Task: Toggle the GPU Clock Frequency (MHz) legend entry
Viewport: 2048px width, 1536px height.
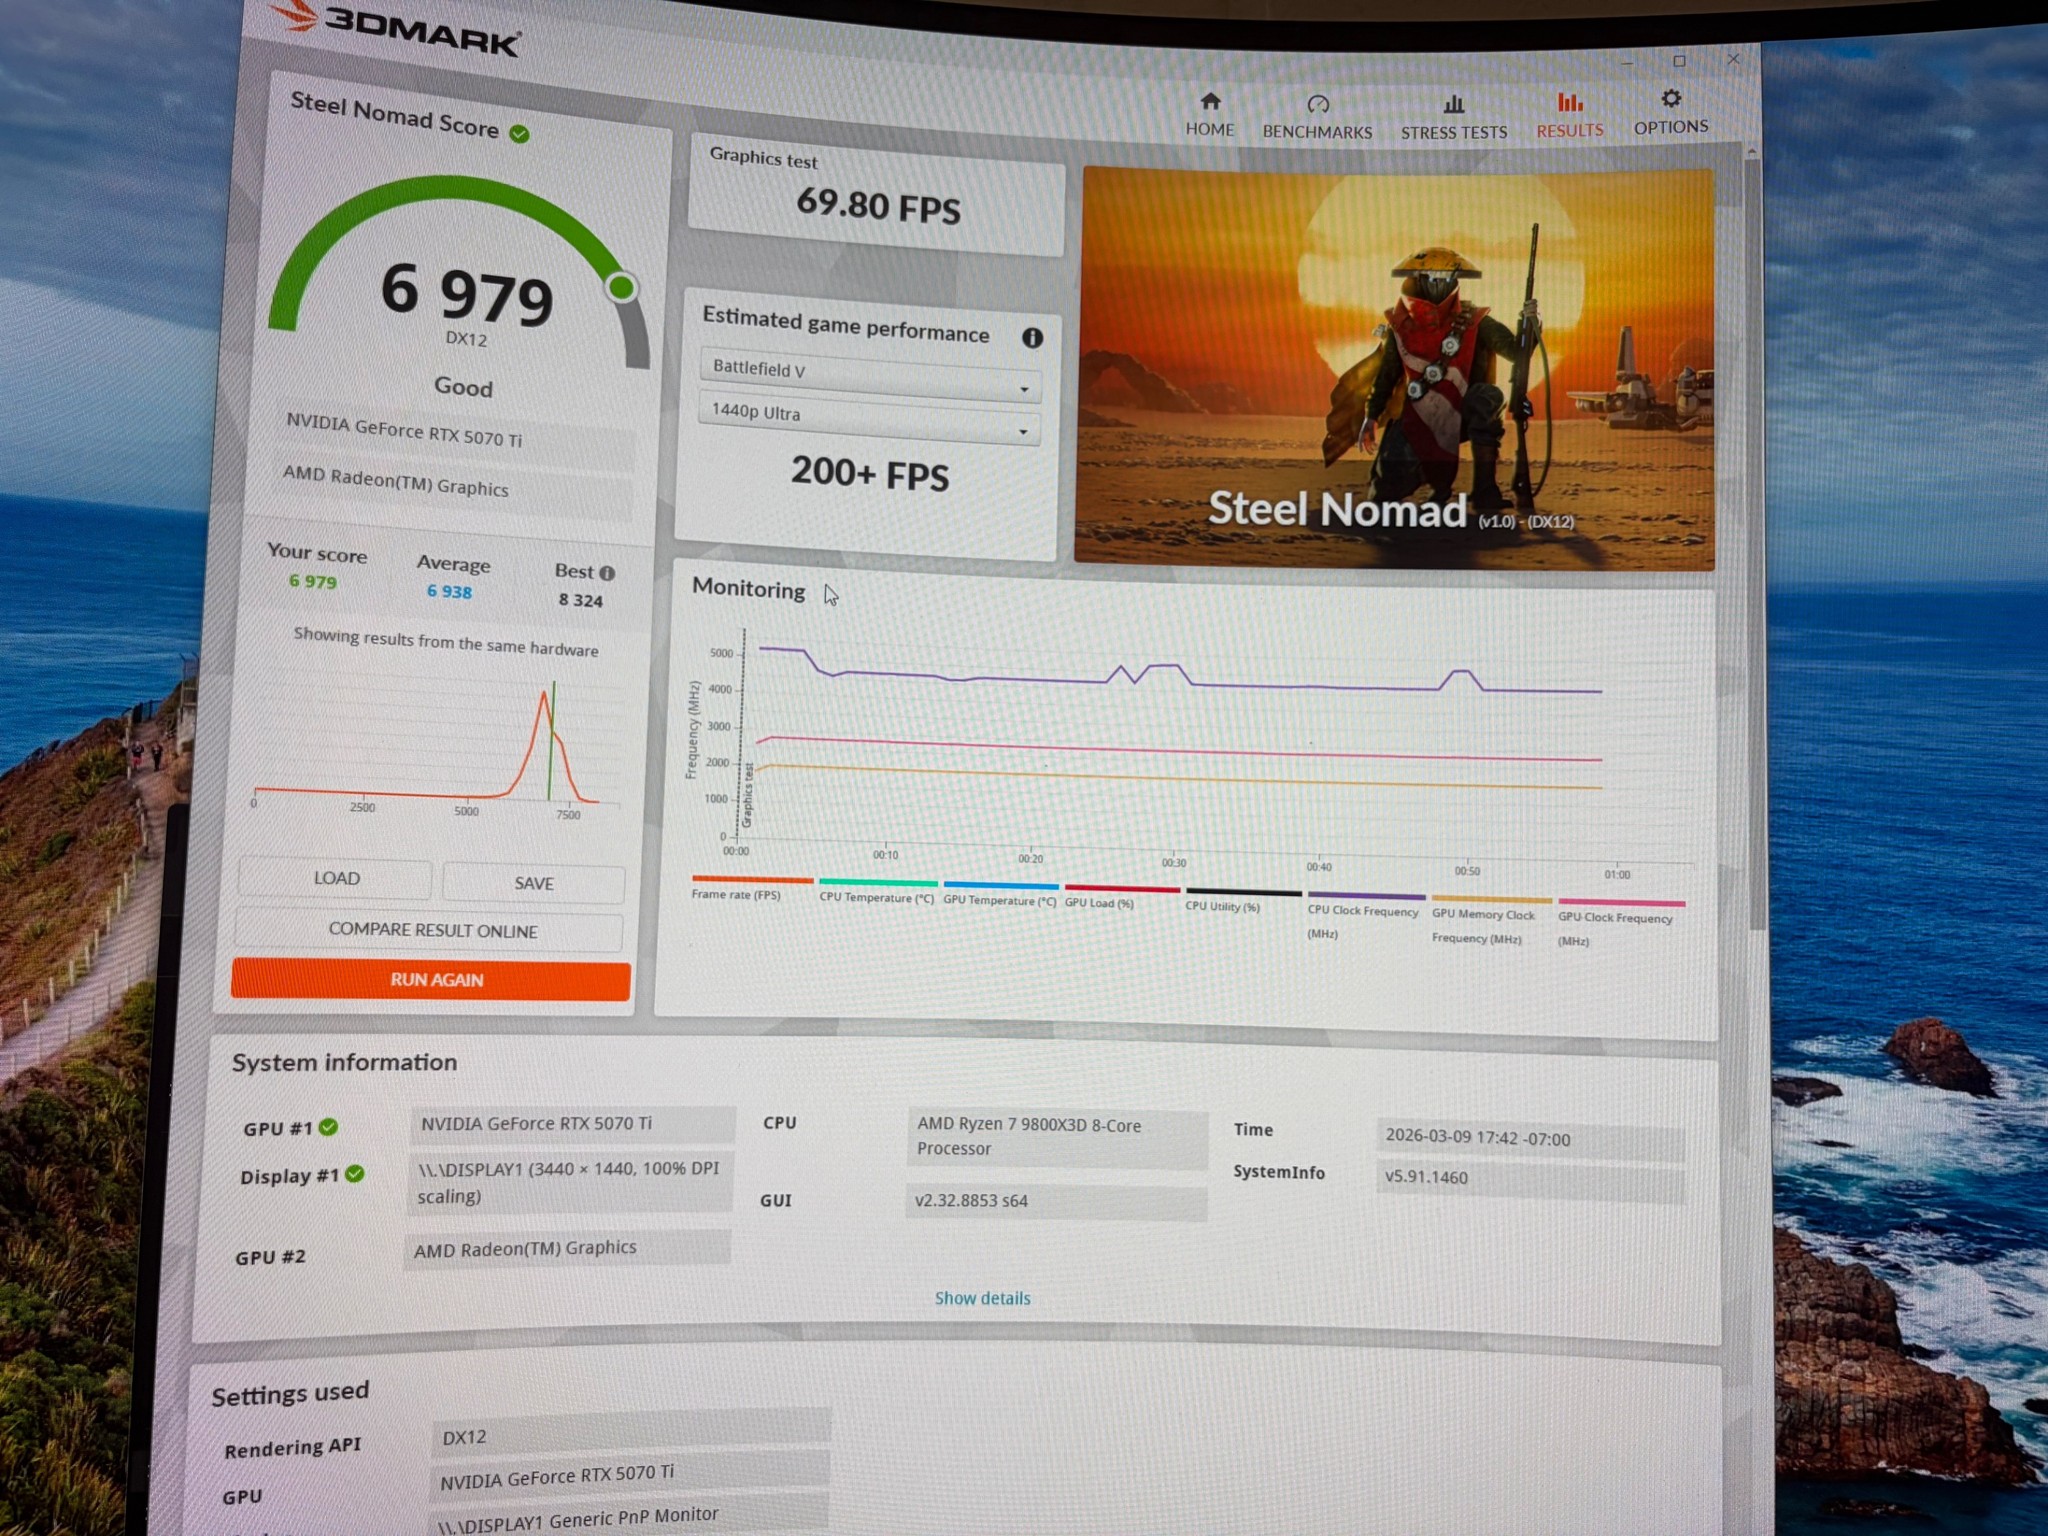Action: point(1620,923)
